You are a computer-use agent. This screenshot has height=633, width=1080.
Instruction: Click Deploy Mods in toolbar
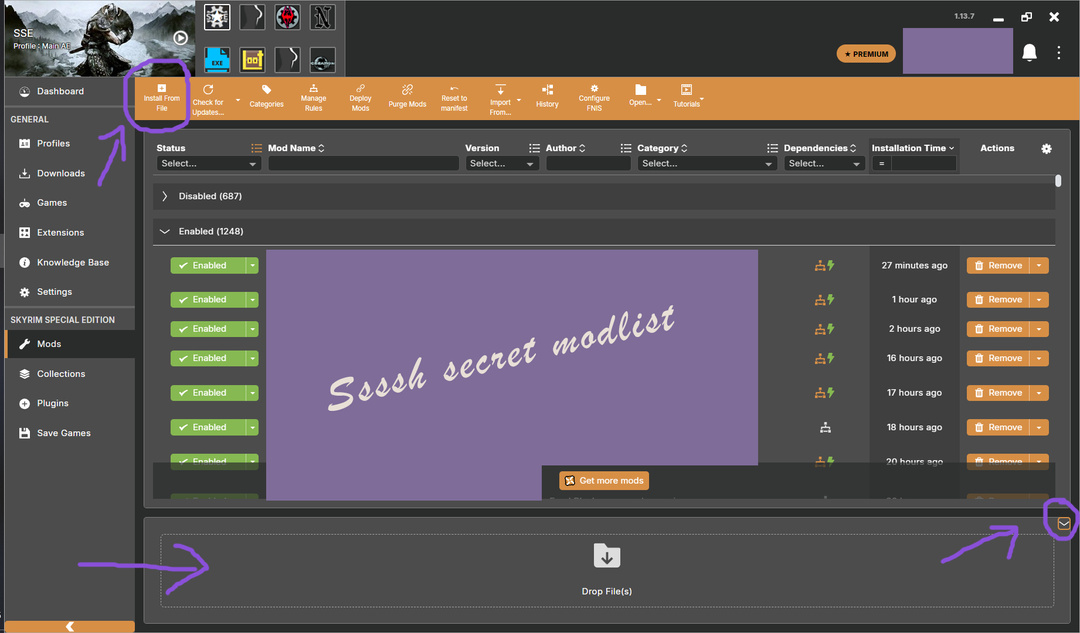point(360,97)
